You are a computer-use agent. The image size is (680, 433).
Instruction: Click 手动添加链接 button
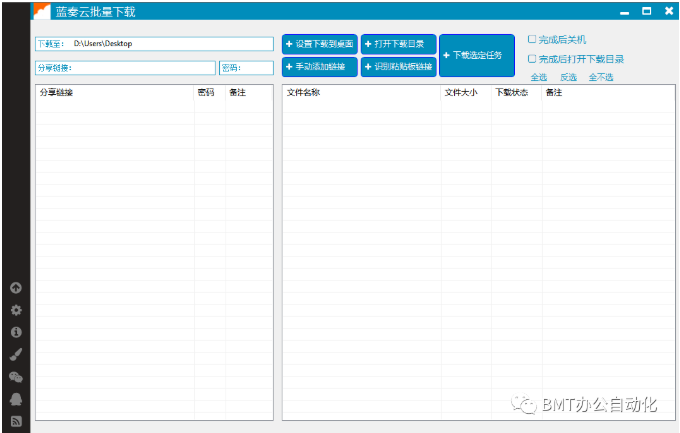[x=319, y=67]
